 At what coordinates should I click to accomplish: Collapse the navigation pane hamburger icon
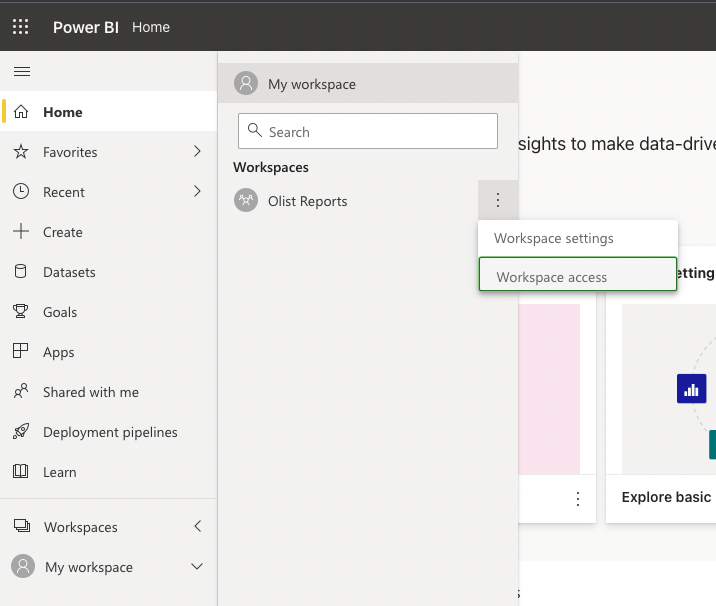(x=21, y=71)
